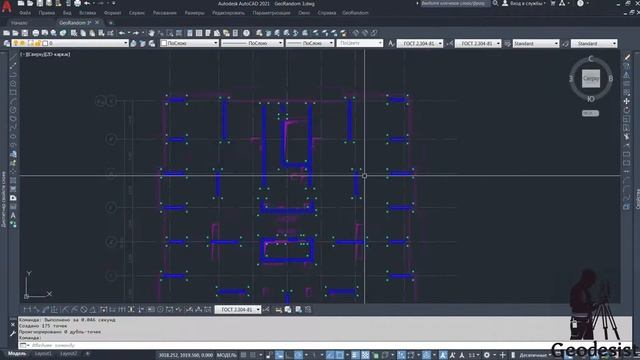Open the Рисование menu

(x=164, y=13)
